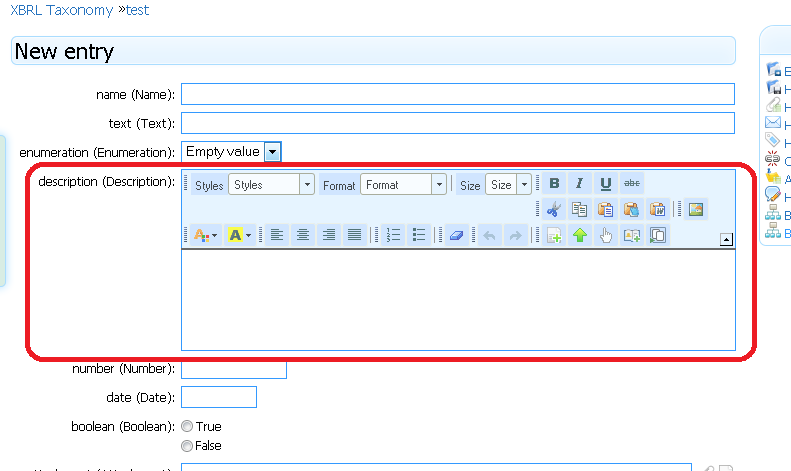Click Paste as plain text icon

click(632, 209)
